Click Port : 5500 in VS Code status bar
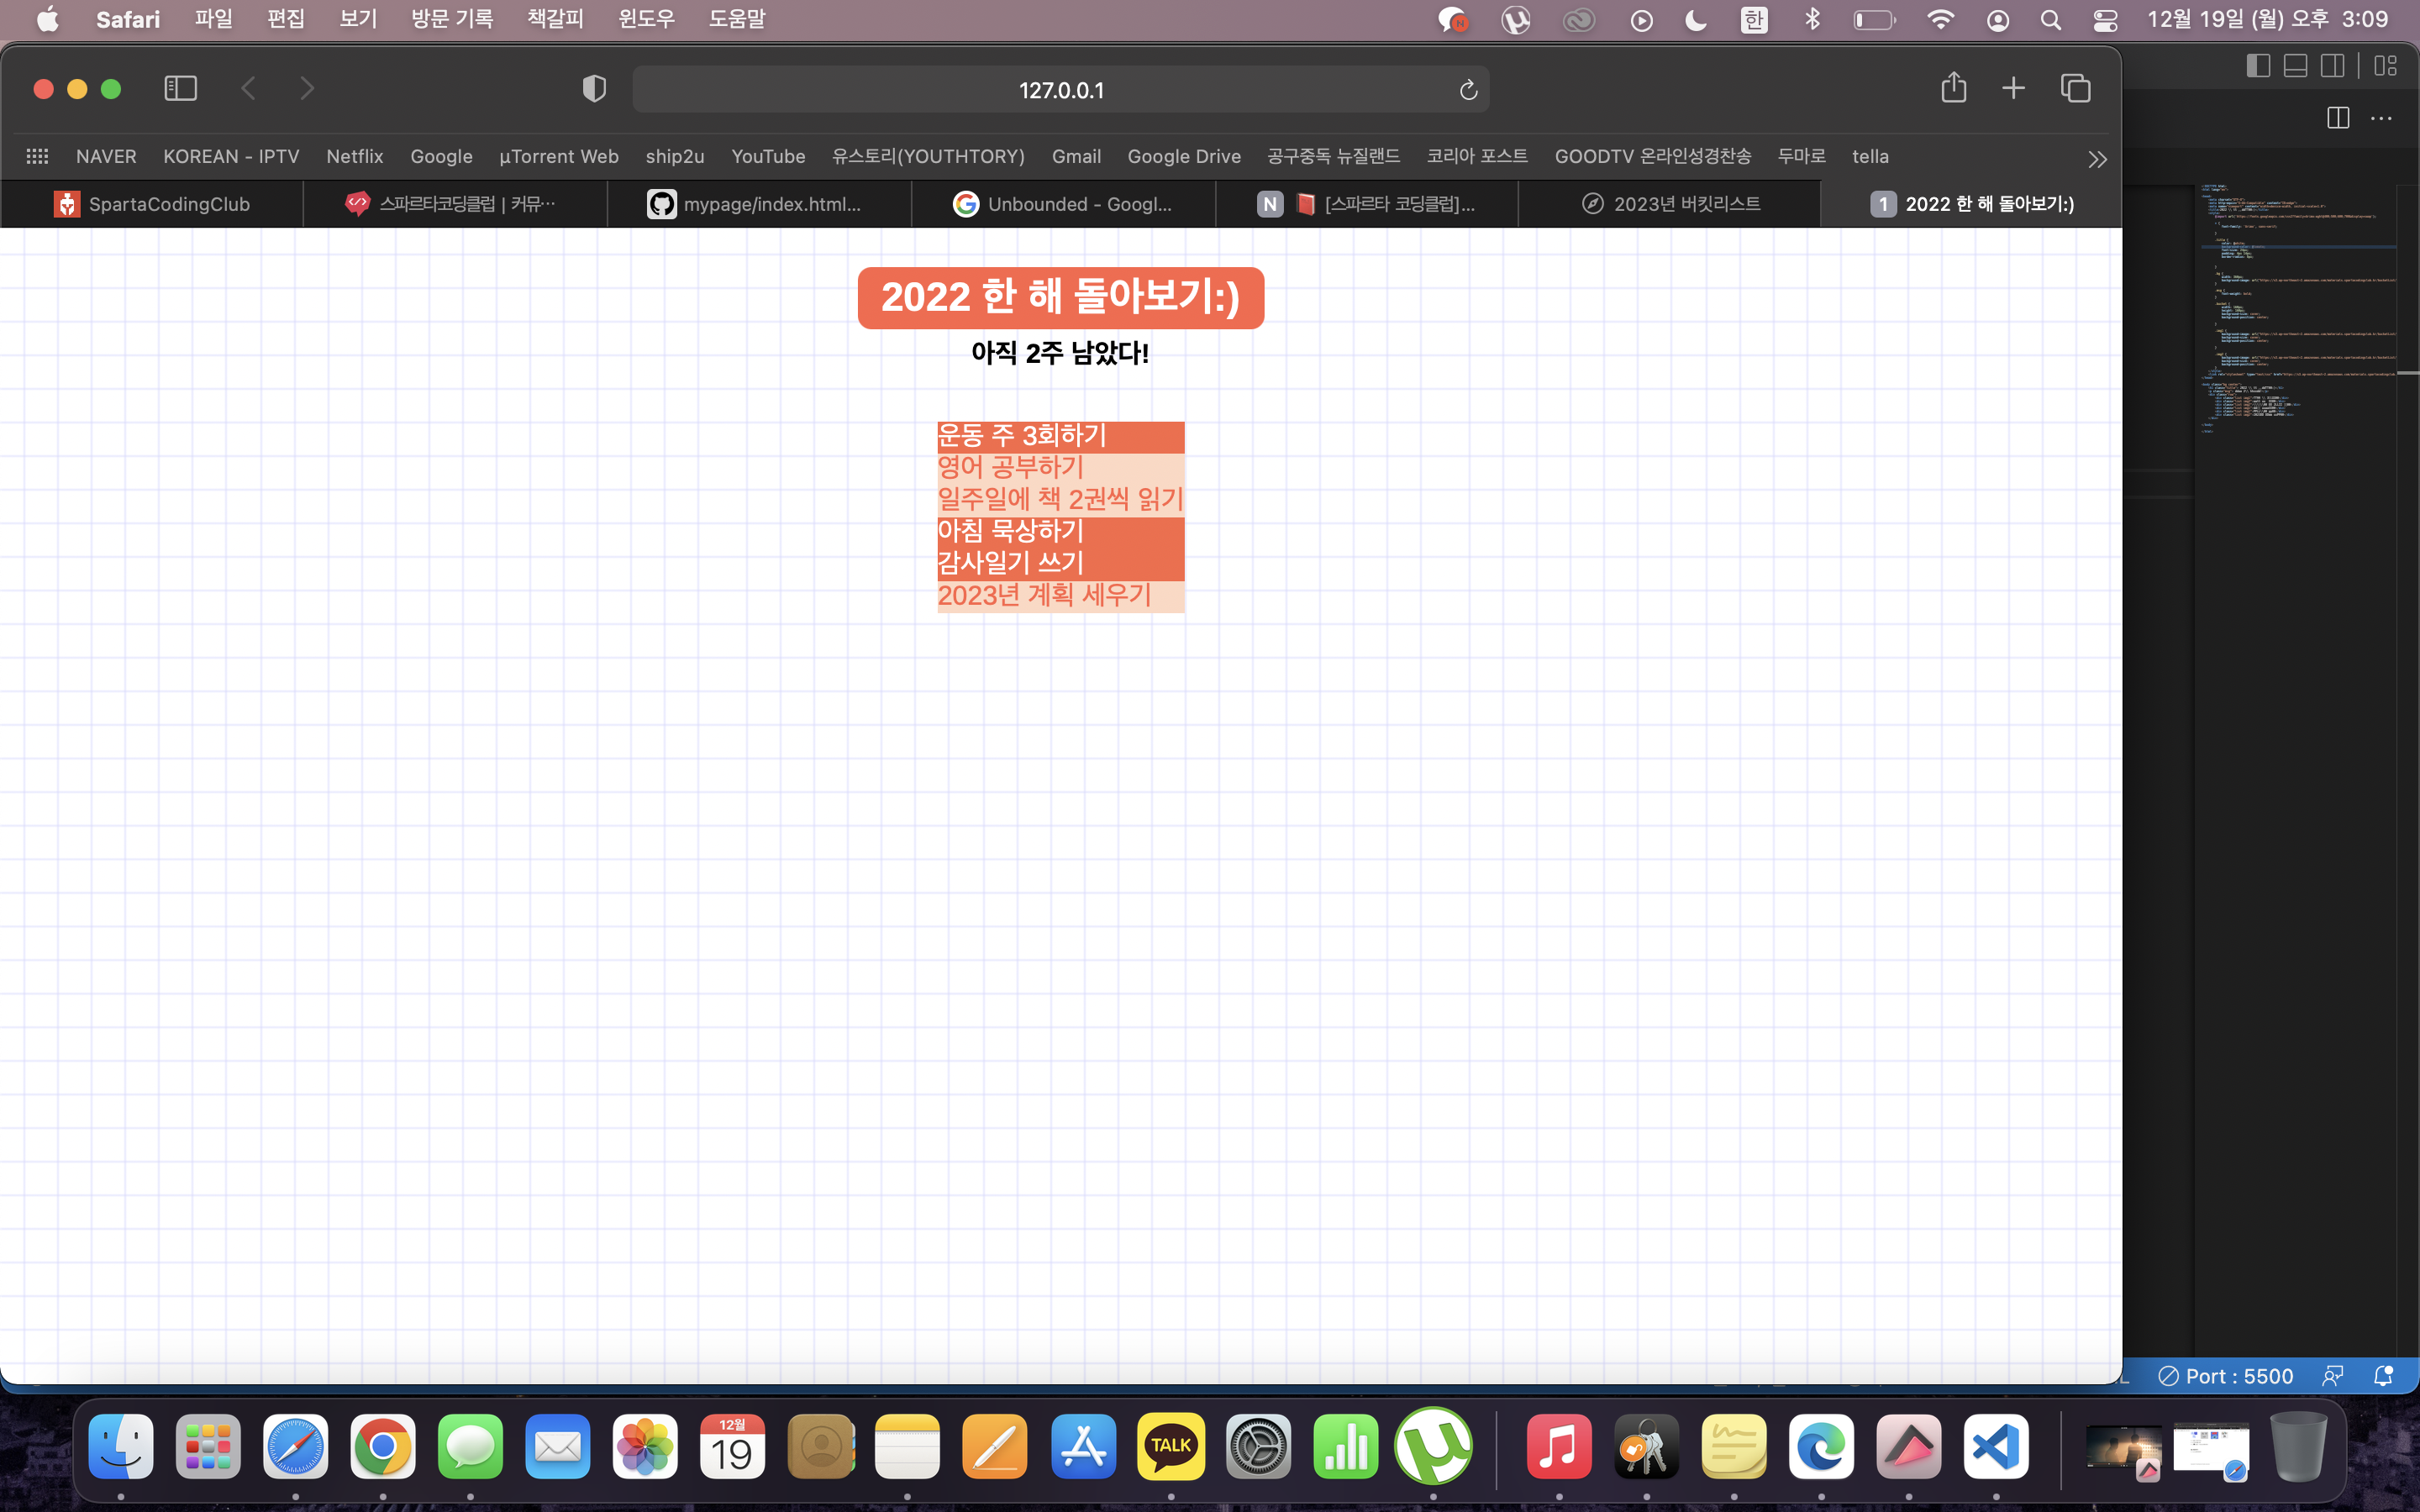This screenshot has width=2420, height=1512. tap(2226, 1376)
